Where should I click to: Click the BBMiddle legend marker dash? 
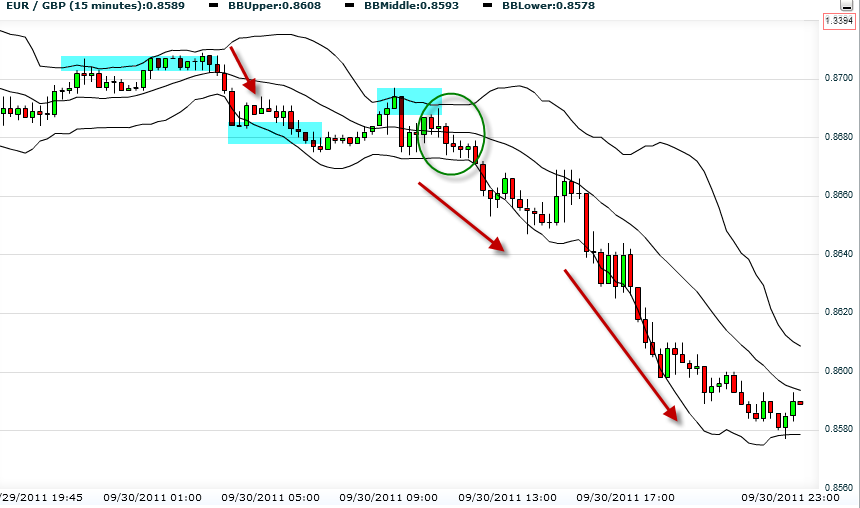353,6
